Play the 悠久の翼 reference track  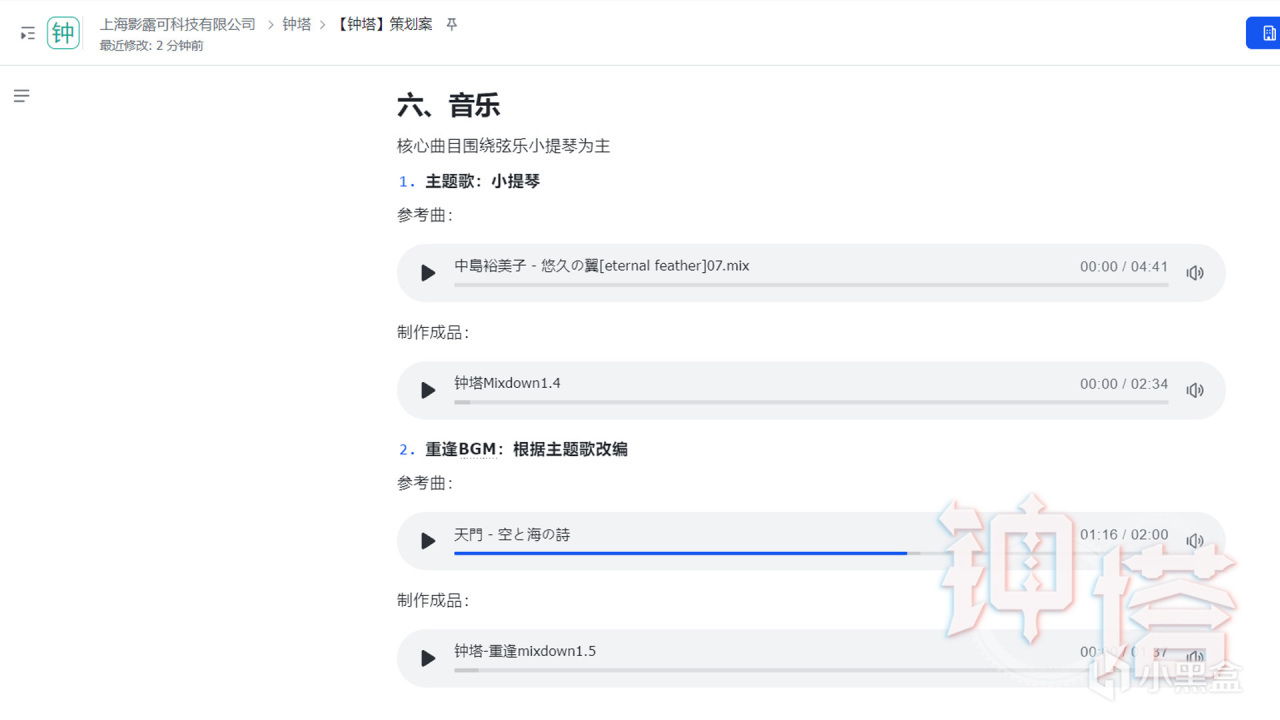point(428,273)
